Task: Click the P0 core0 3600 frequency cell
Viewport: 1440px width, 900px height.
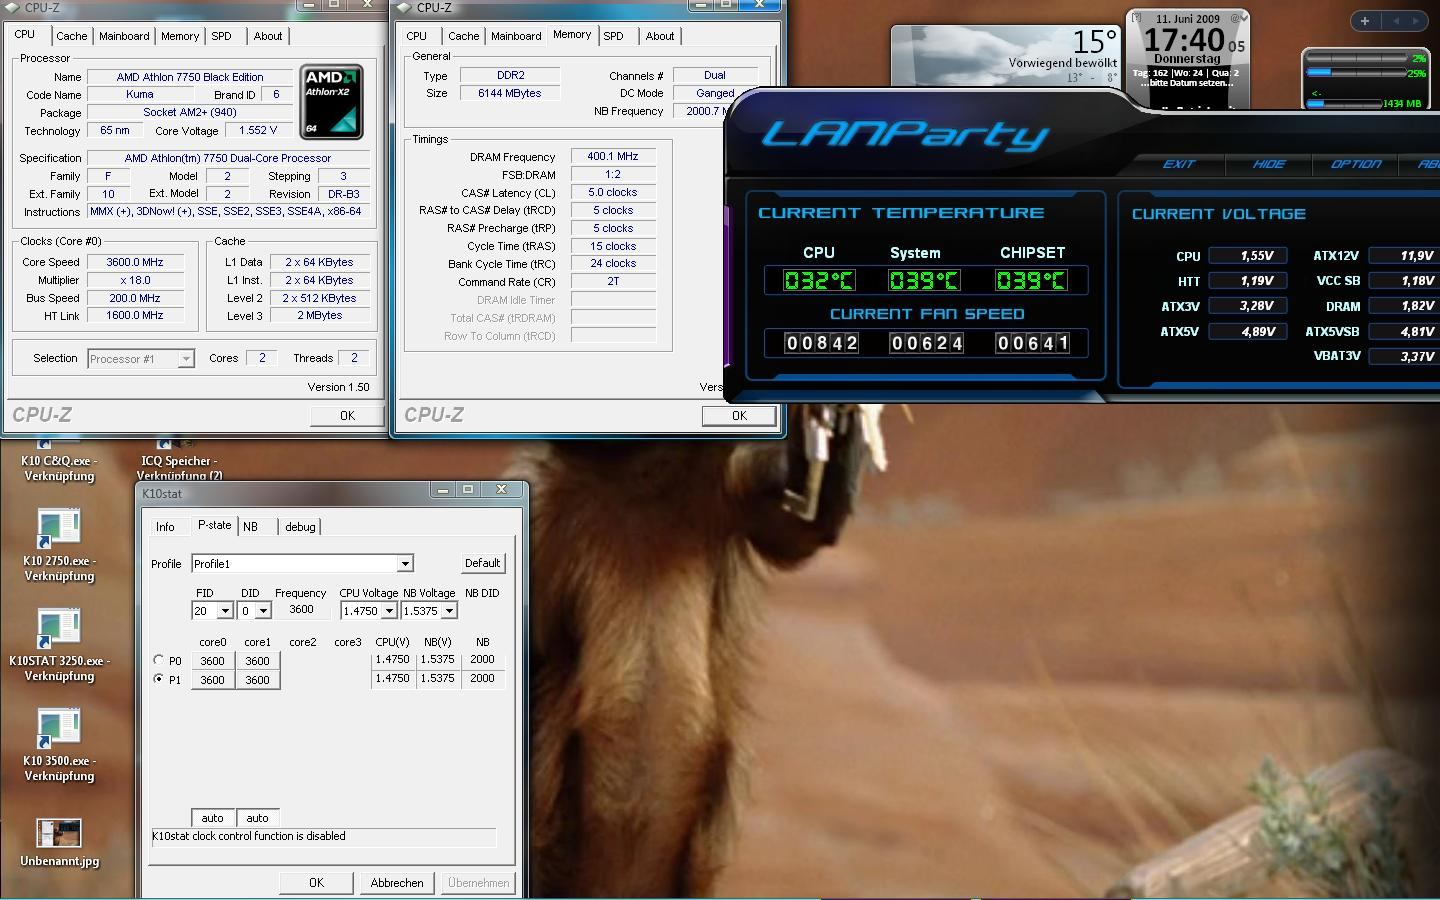Action: (x=212, y=661)
